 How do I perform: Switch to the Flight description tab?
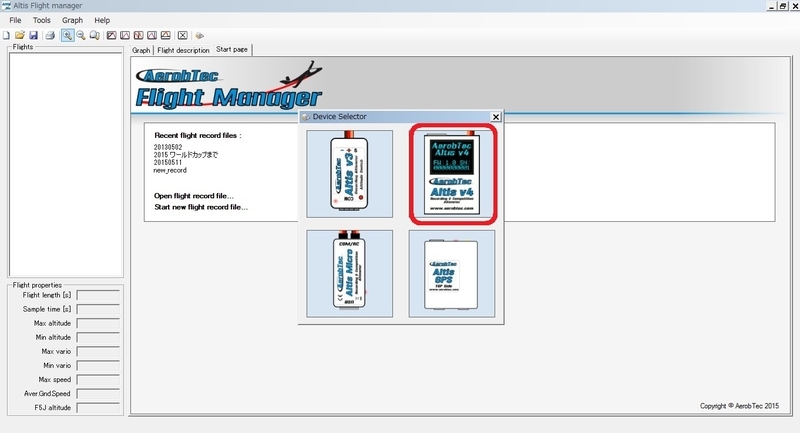coord(183,50)
